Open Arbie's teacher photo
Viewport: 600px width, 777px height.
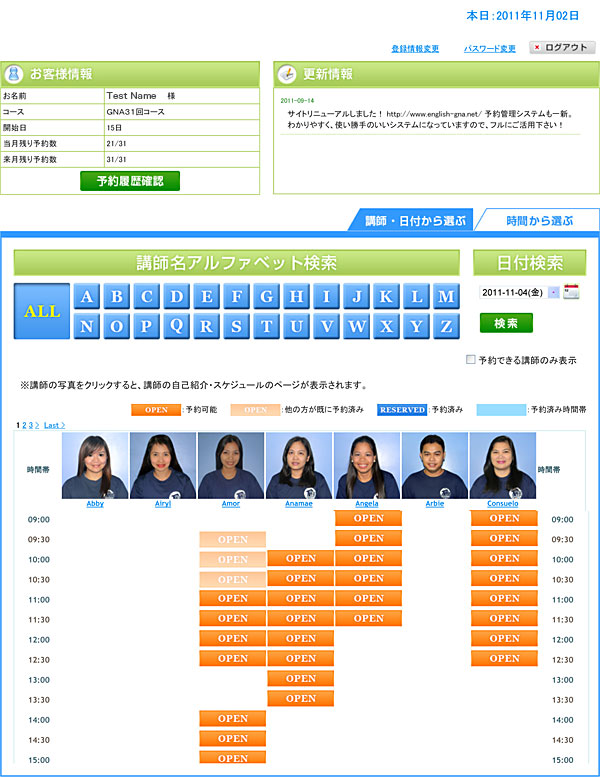(x=435, y=465)
